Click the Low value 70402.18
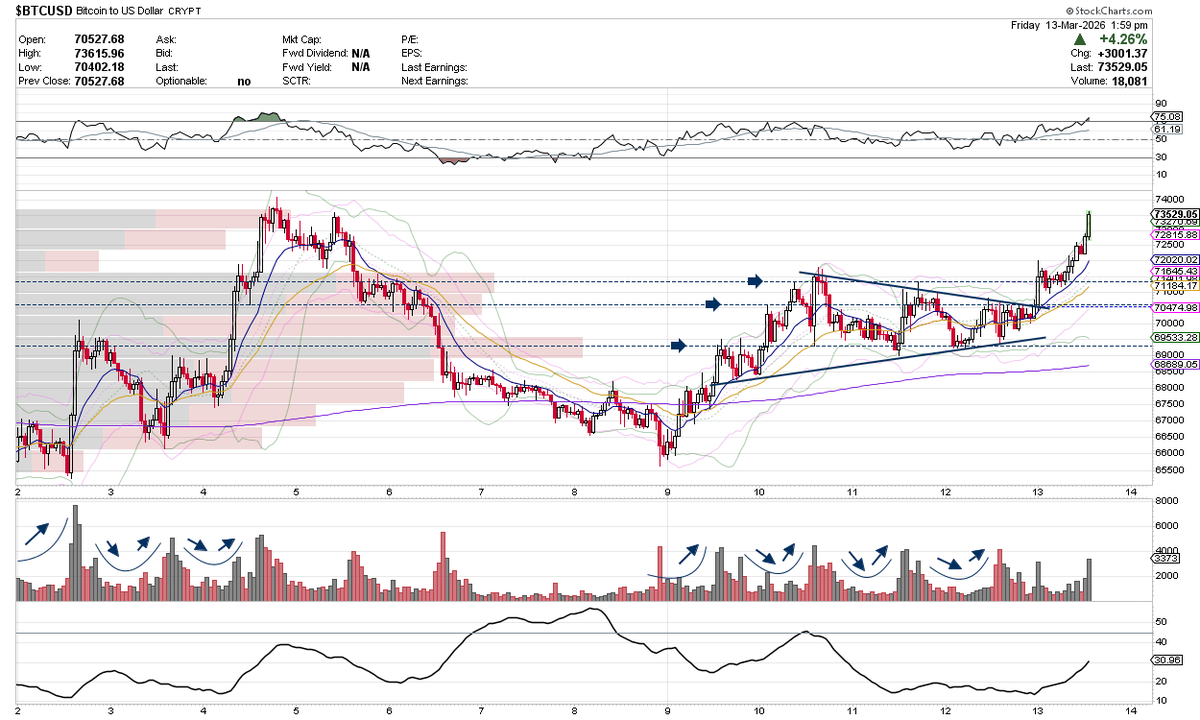Viewport: 1200px width, 720px height. [99, 67]
